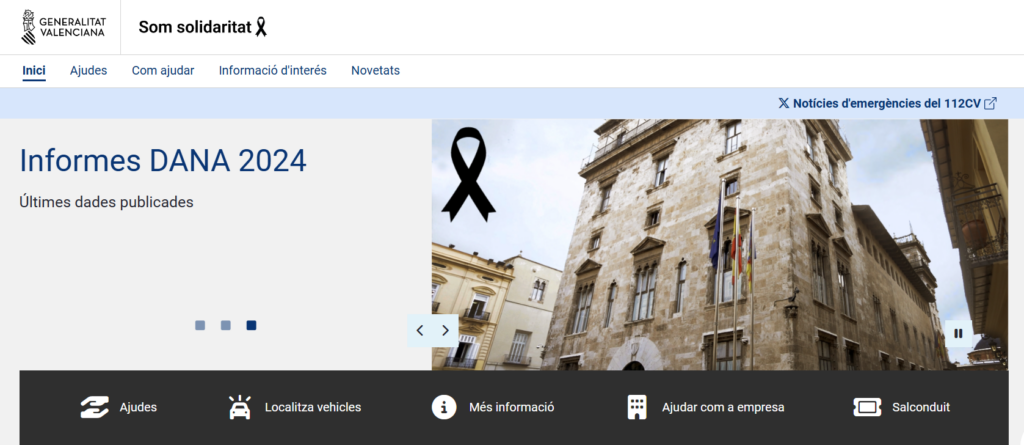The image size is (1024, 445).
Task: Open the Informes DANA 2024 headline
Action: click(163, 160)
